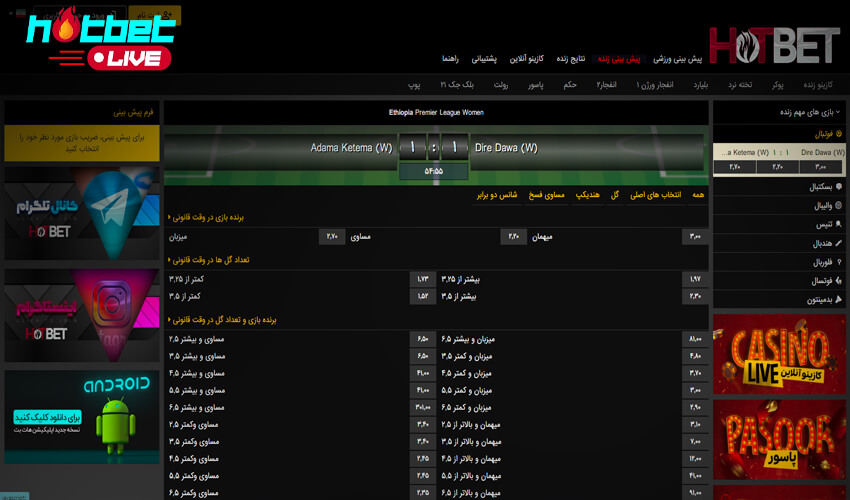Click the volleyball icon in the sidebar
This screenshot has width=850, height=500.
(x=839, y=206)
